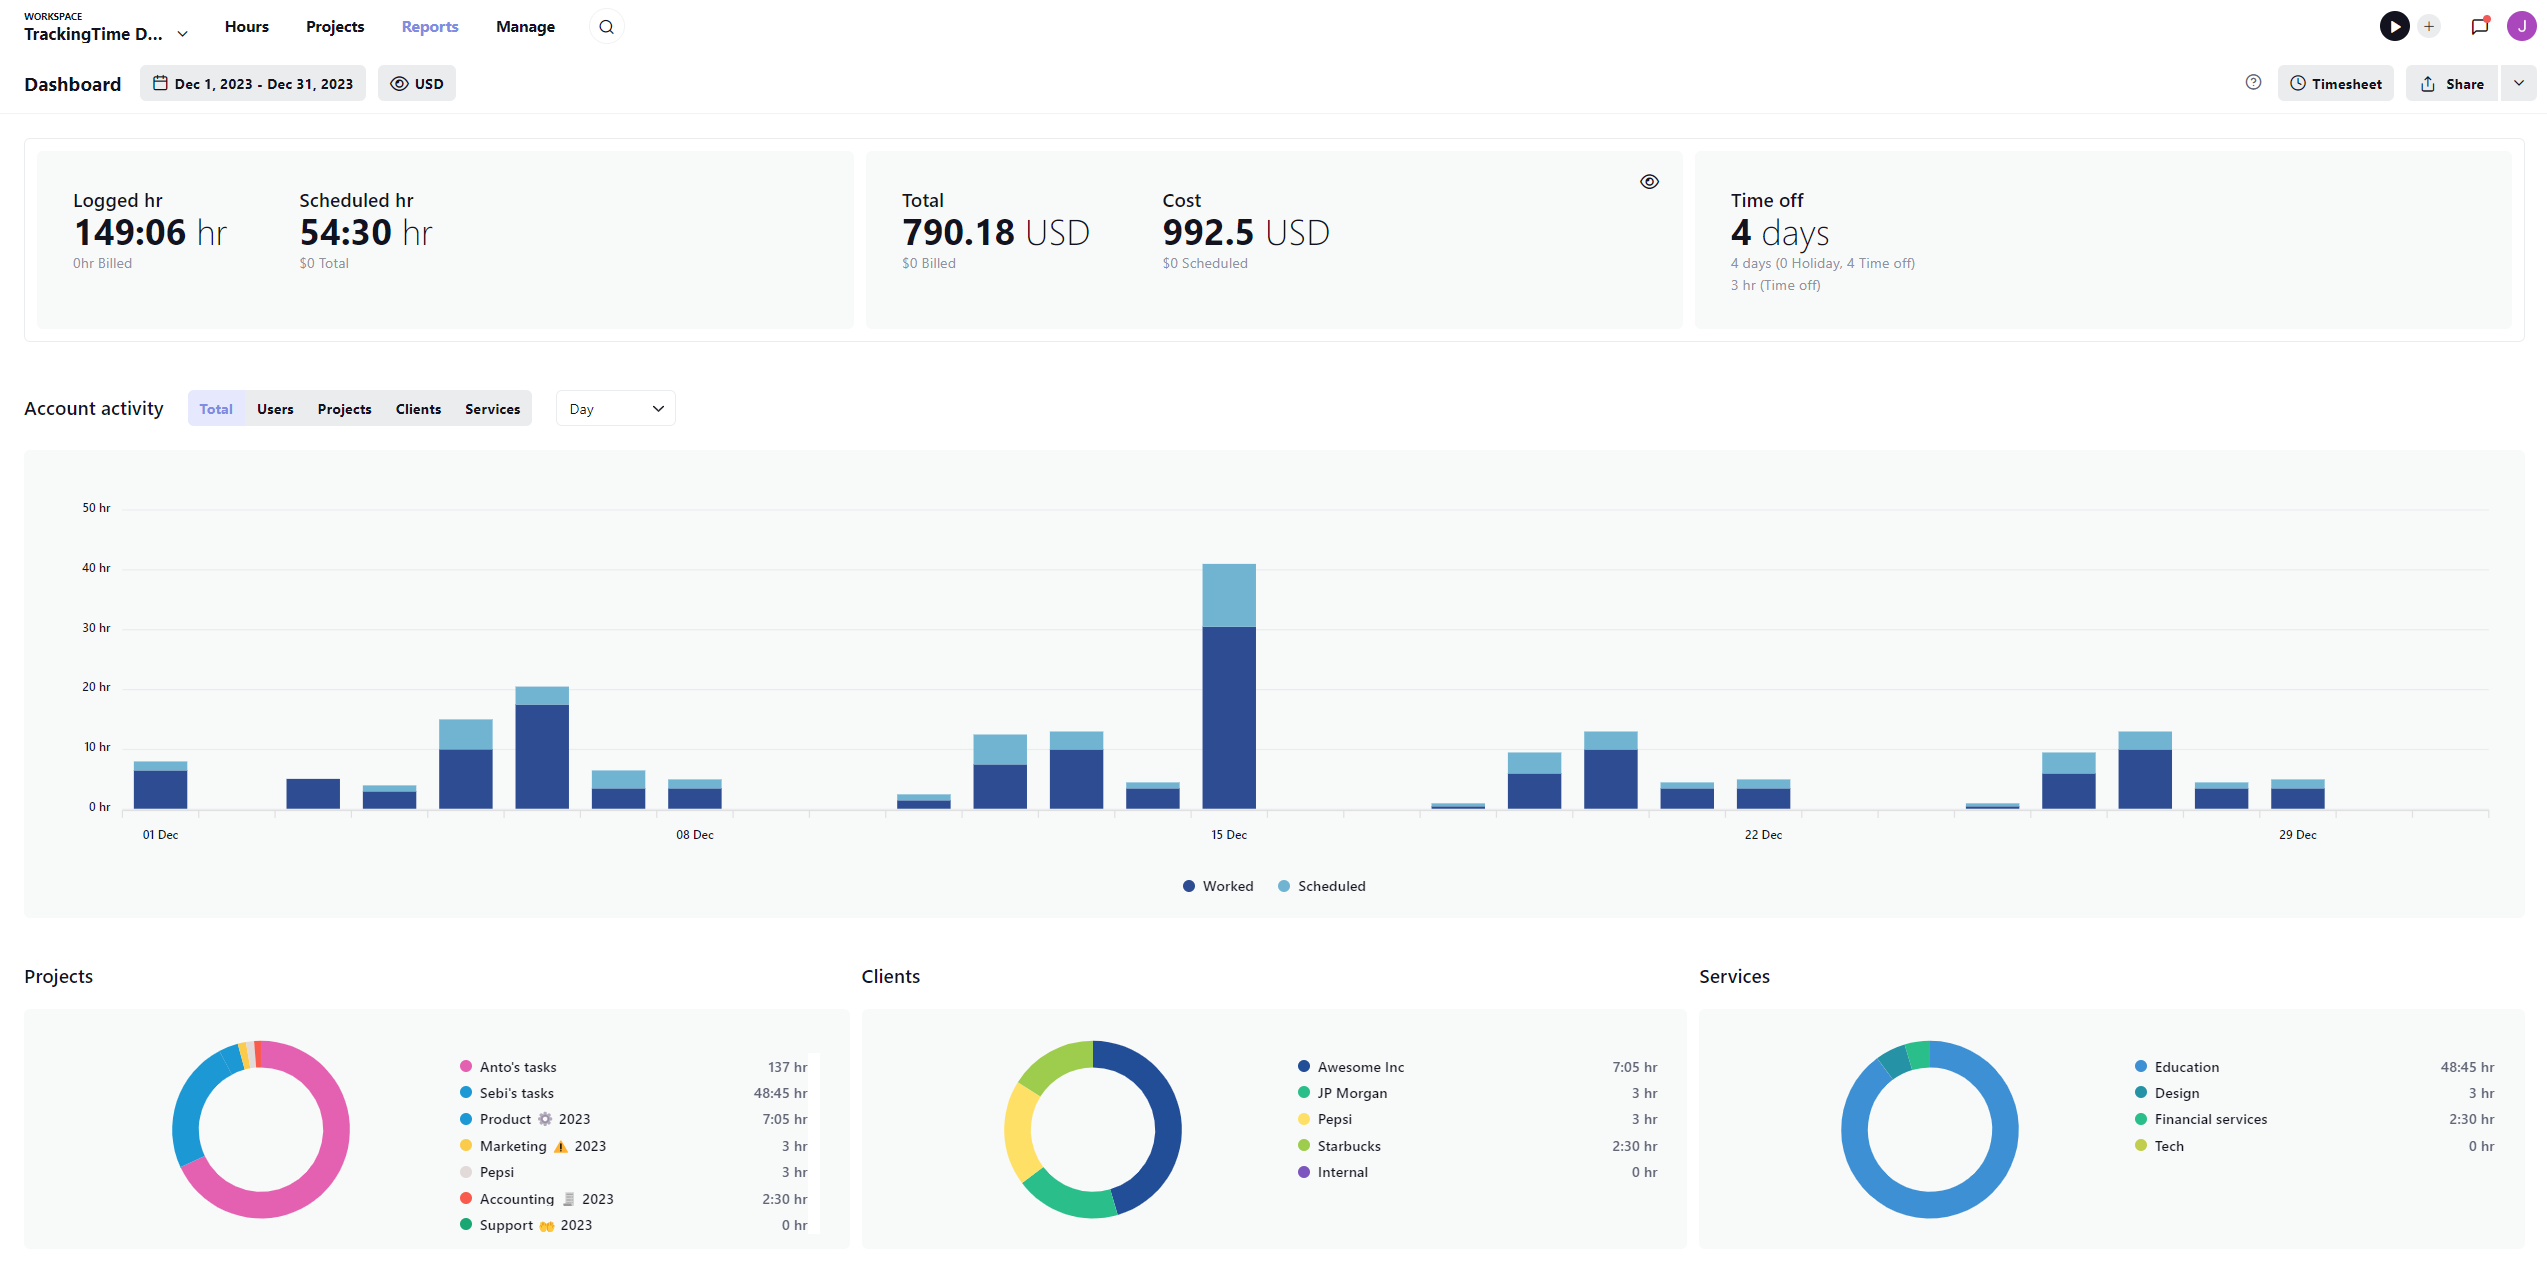Expand the arrow next to Share
The image size is (2547, 1264).
pyautogui.click(x=2519, y=84)
